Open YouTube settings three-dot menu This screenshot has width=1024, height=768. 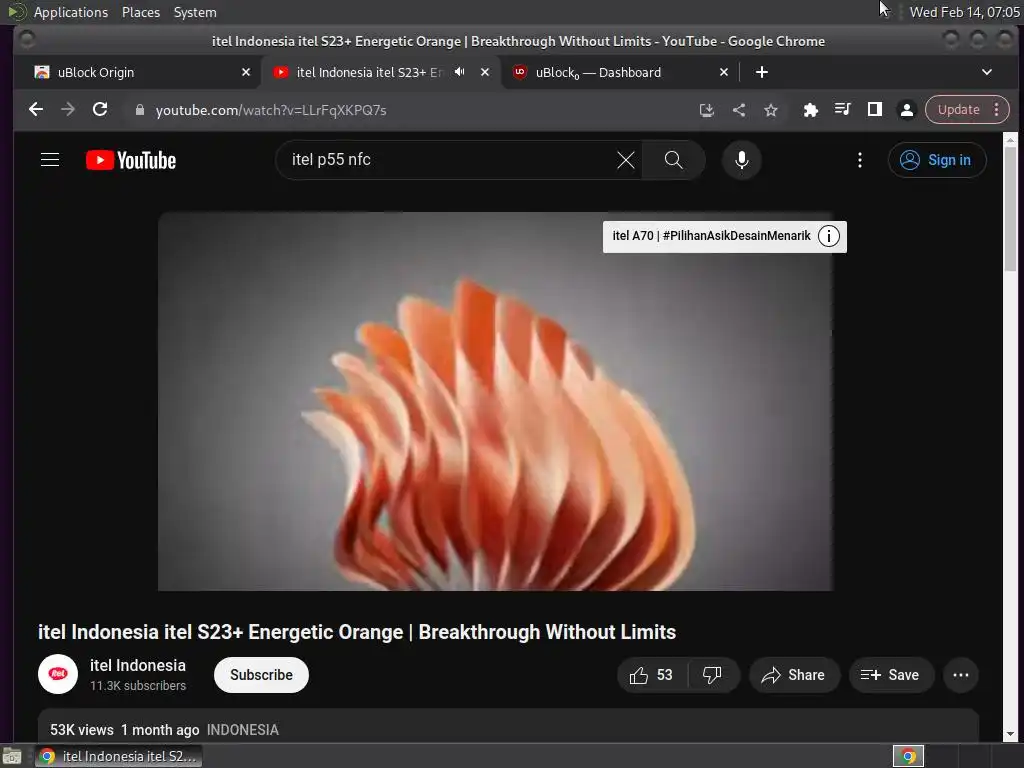pyautogui.click(x=859, y=160)
